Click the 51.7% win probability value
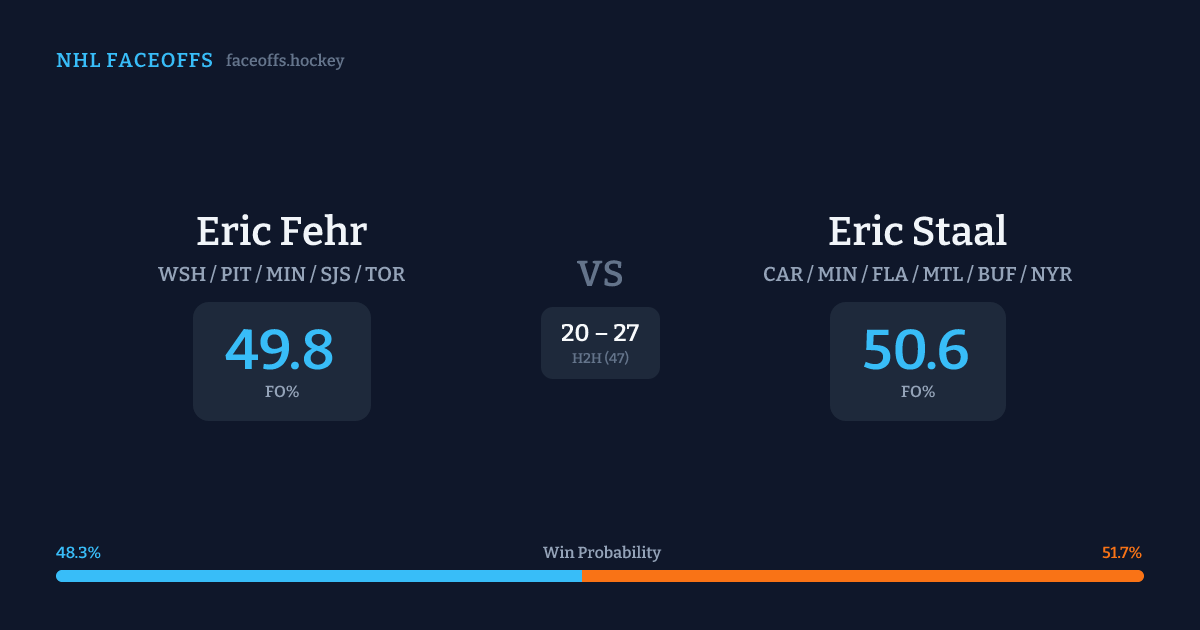Viewport: 1200px width, 630px height. (1122, 553)
